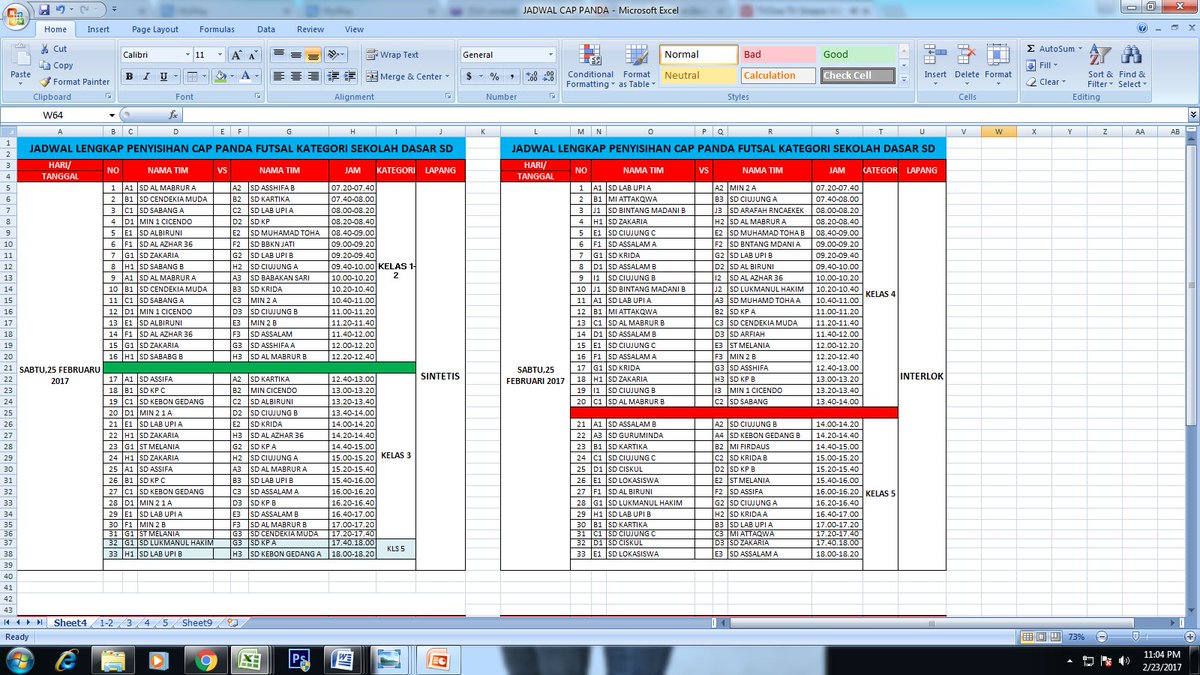Save the workbook from Quick Access toolbar

(x=44, y=8)
